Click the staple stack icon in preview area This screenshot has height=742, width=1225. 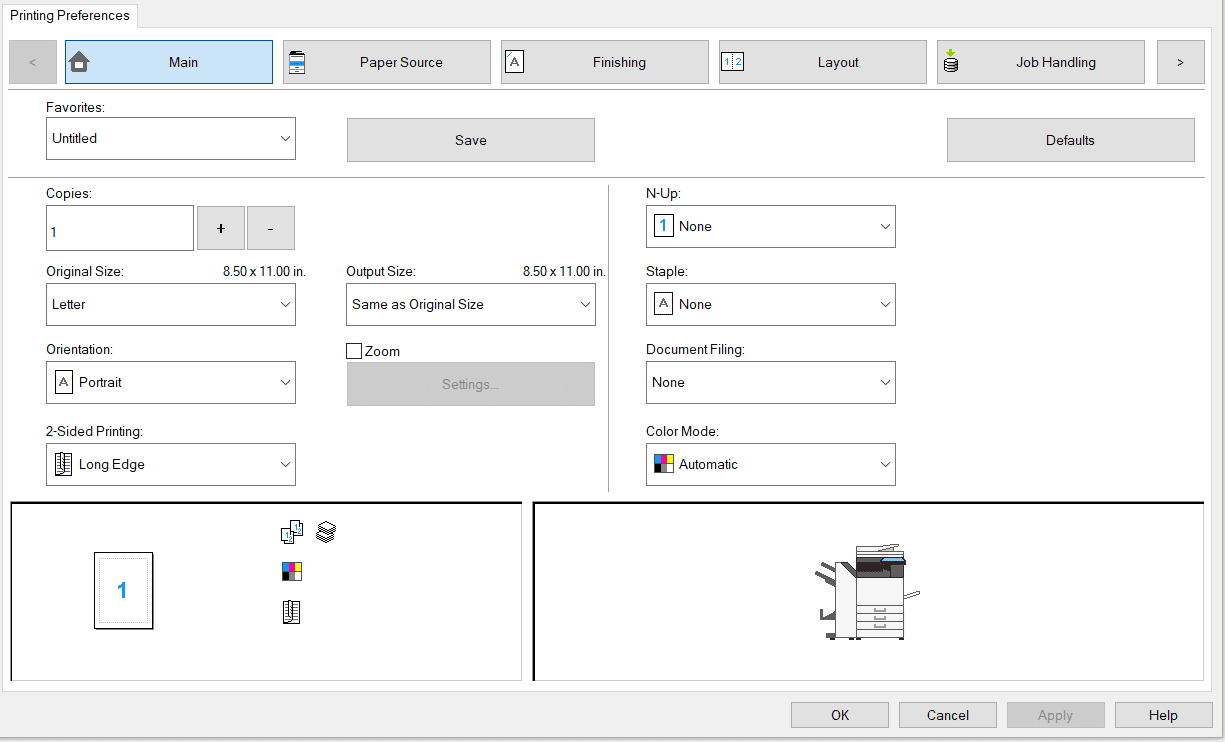(327, 531)
